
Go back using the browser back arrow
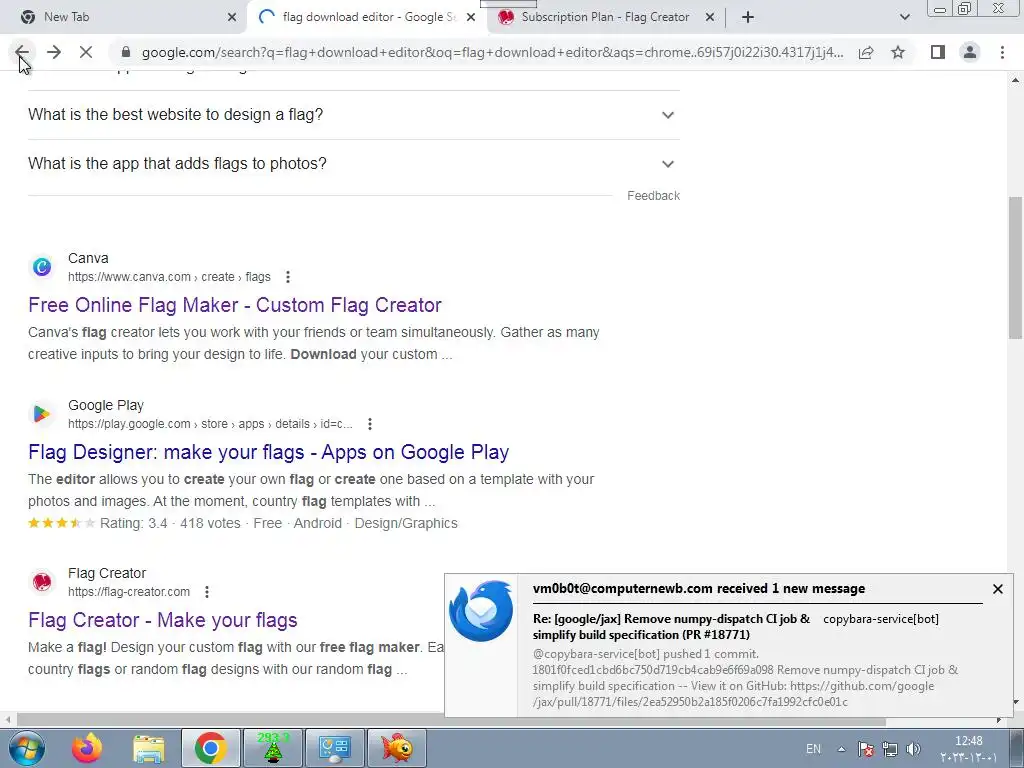pyautogui.click(x=22, y=52)
